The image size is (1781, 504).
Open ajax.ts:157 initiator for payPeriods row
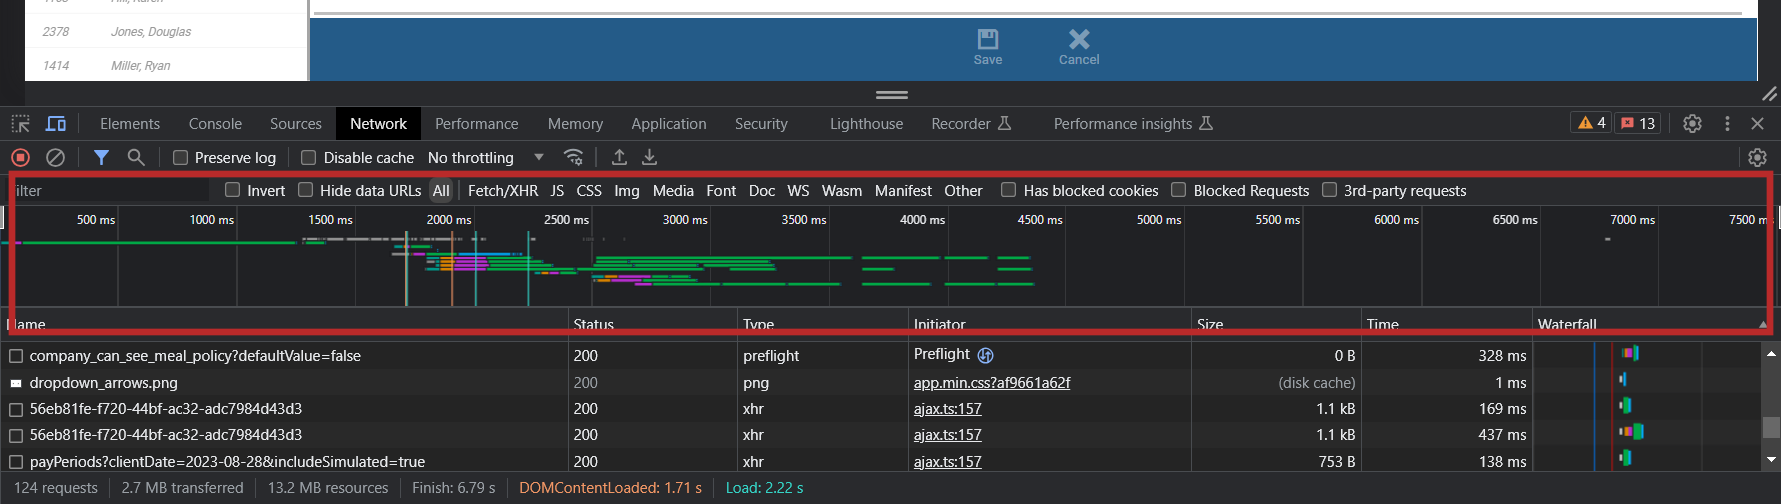pyautogui.click(x=948, y=462)
